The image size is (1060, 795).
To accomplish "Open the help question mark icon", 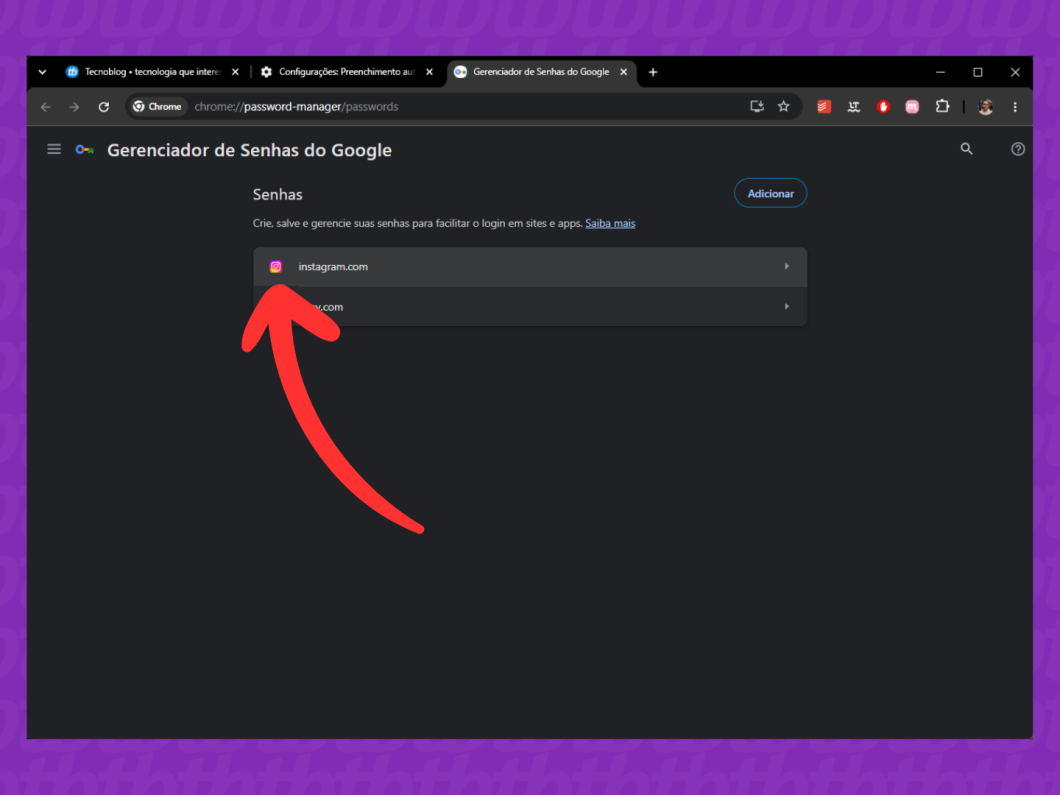I will pos(1017,149).
